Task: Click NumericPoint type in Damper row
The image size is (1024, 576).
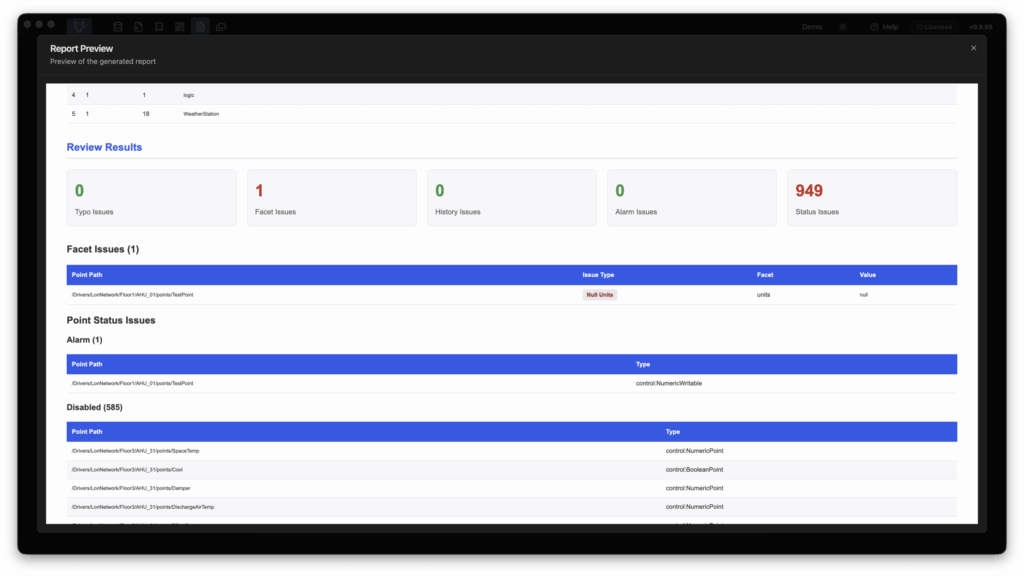Action: 694,488
